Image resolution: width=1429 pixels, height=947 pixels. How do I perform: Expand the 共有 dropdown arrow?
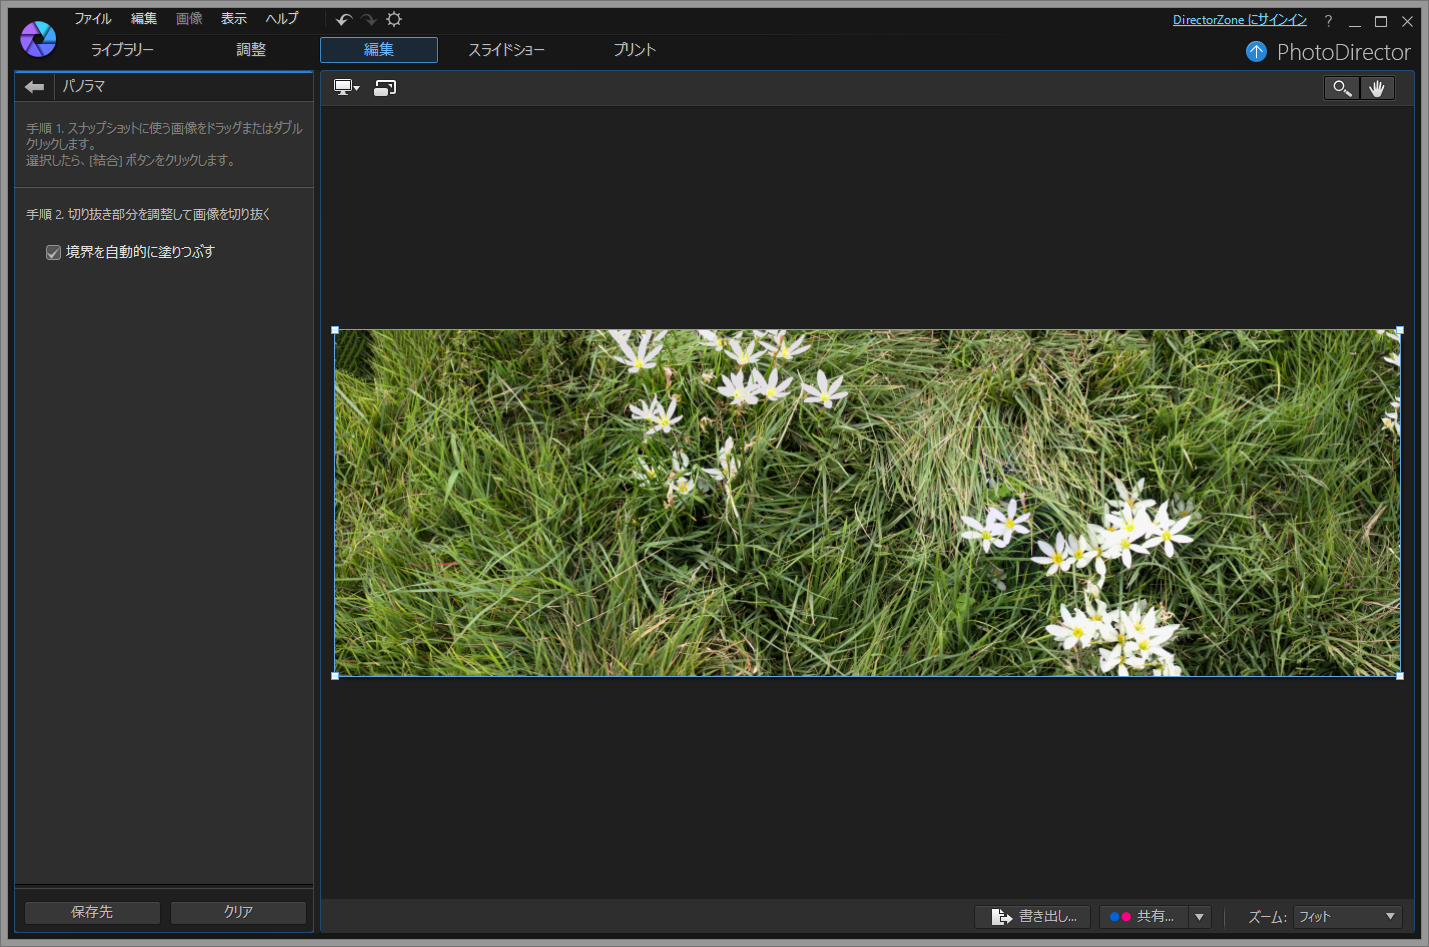pos(1200,916)
